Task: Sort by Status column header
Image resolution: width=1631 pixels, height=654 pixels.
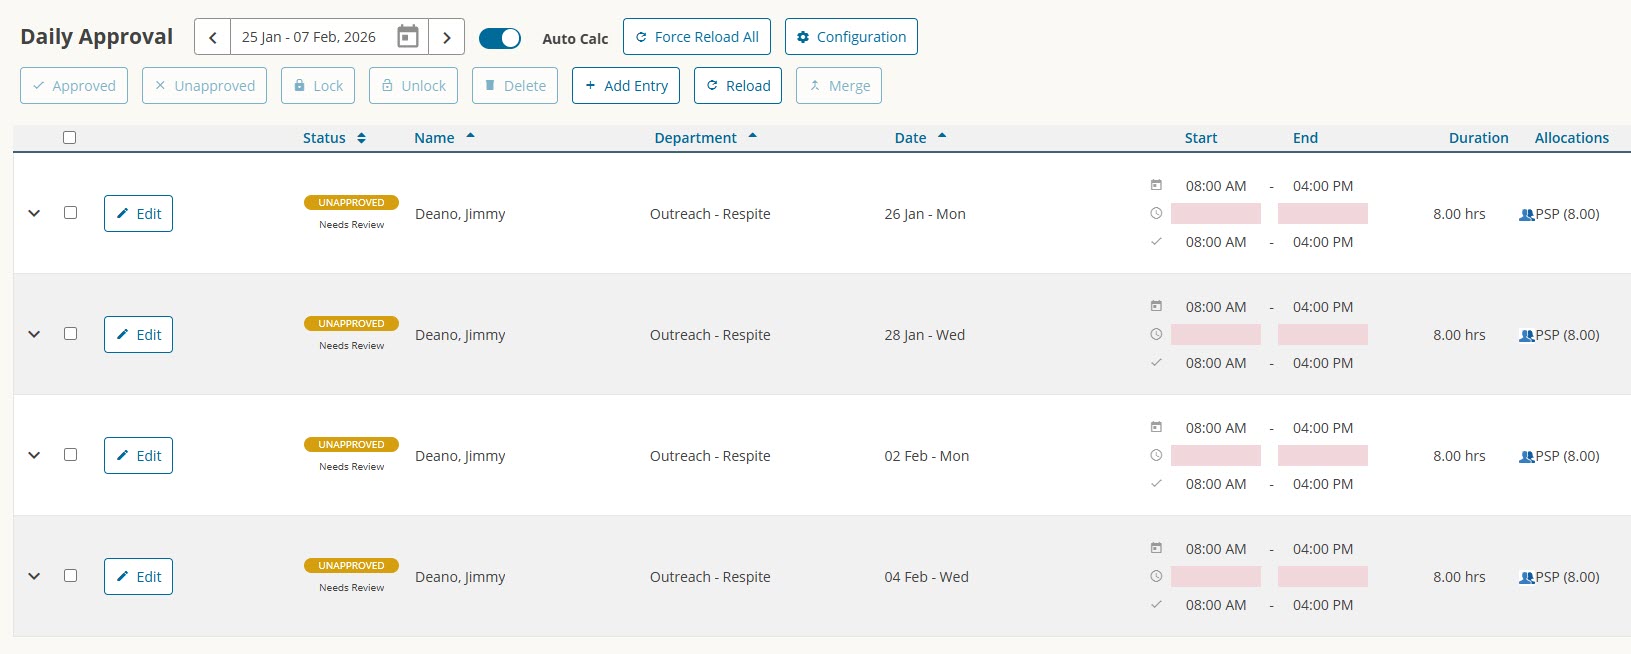Action: coord(334,138)
